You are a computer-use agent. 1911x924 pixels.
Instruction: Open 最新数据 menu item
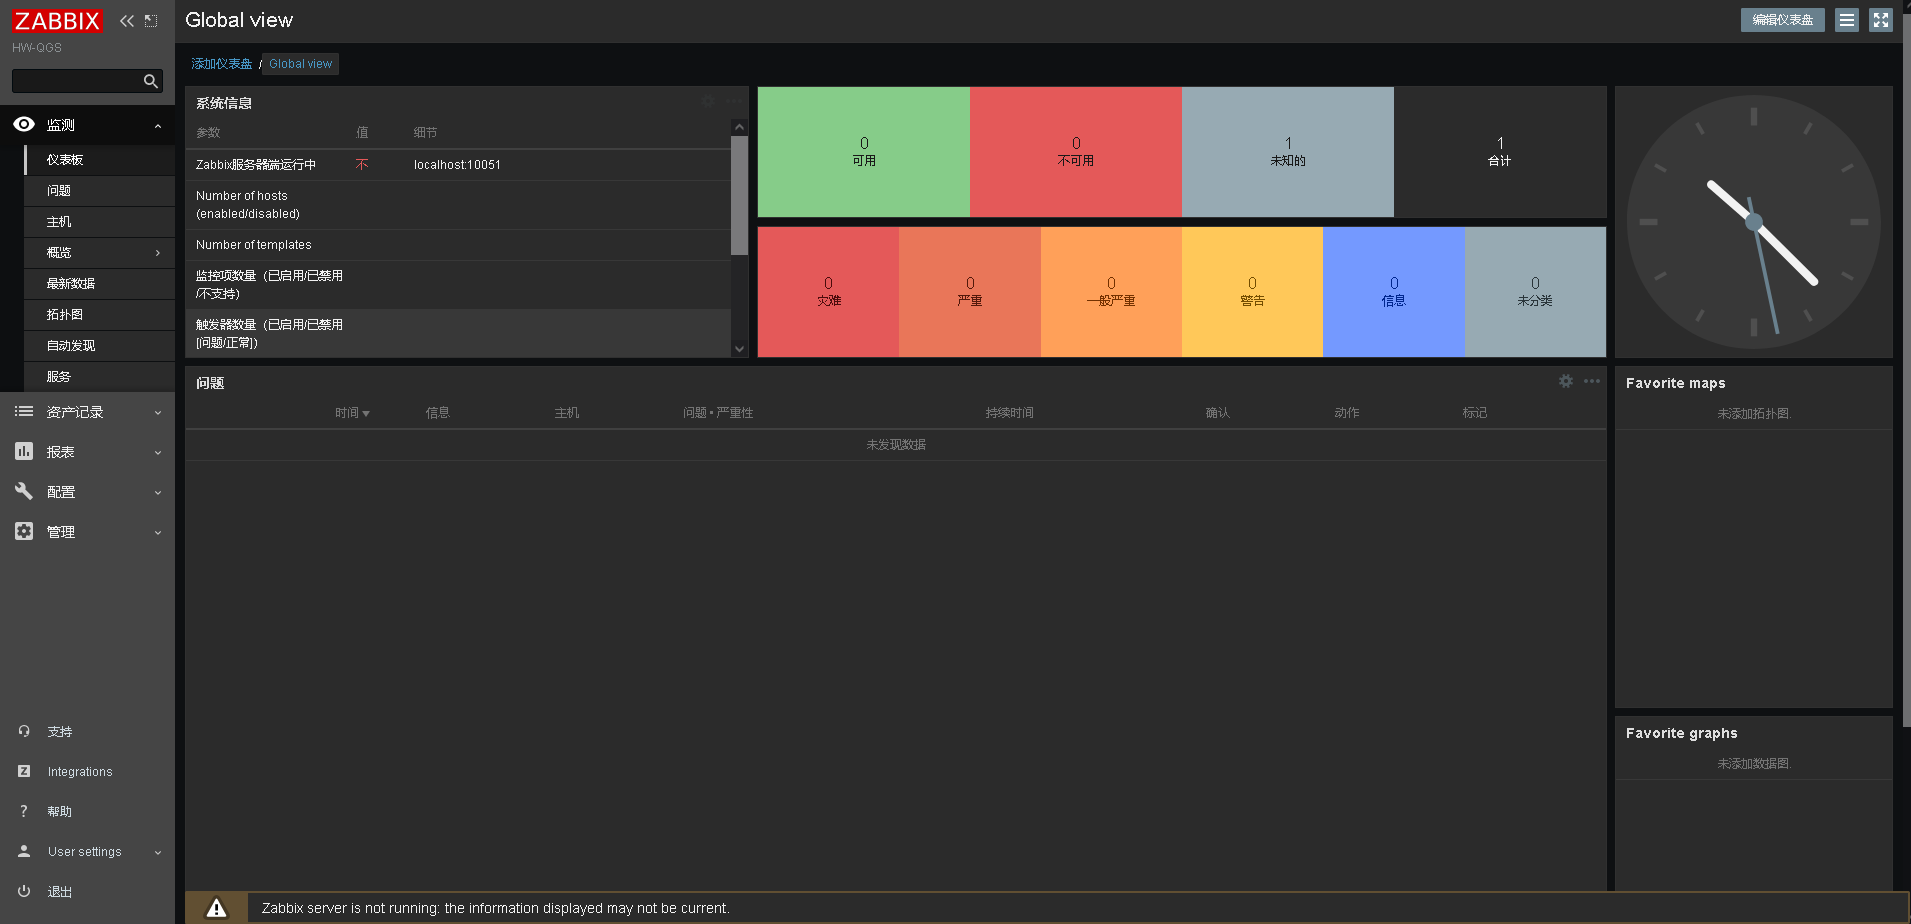pos(99,284)
